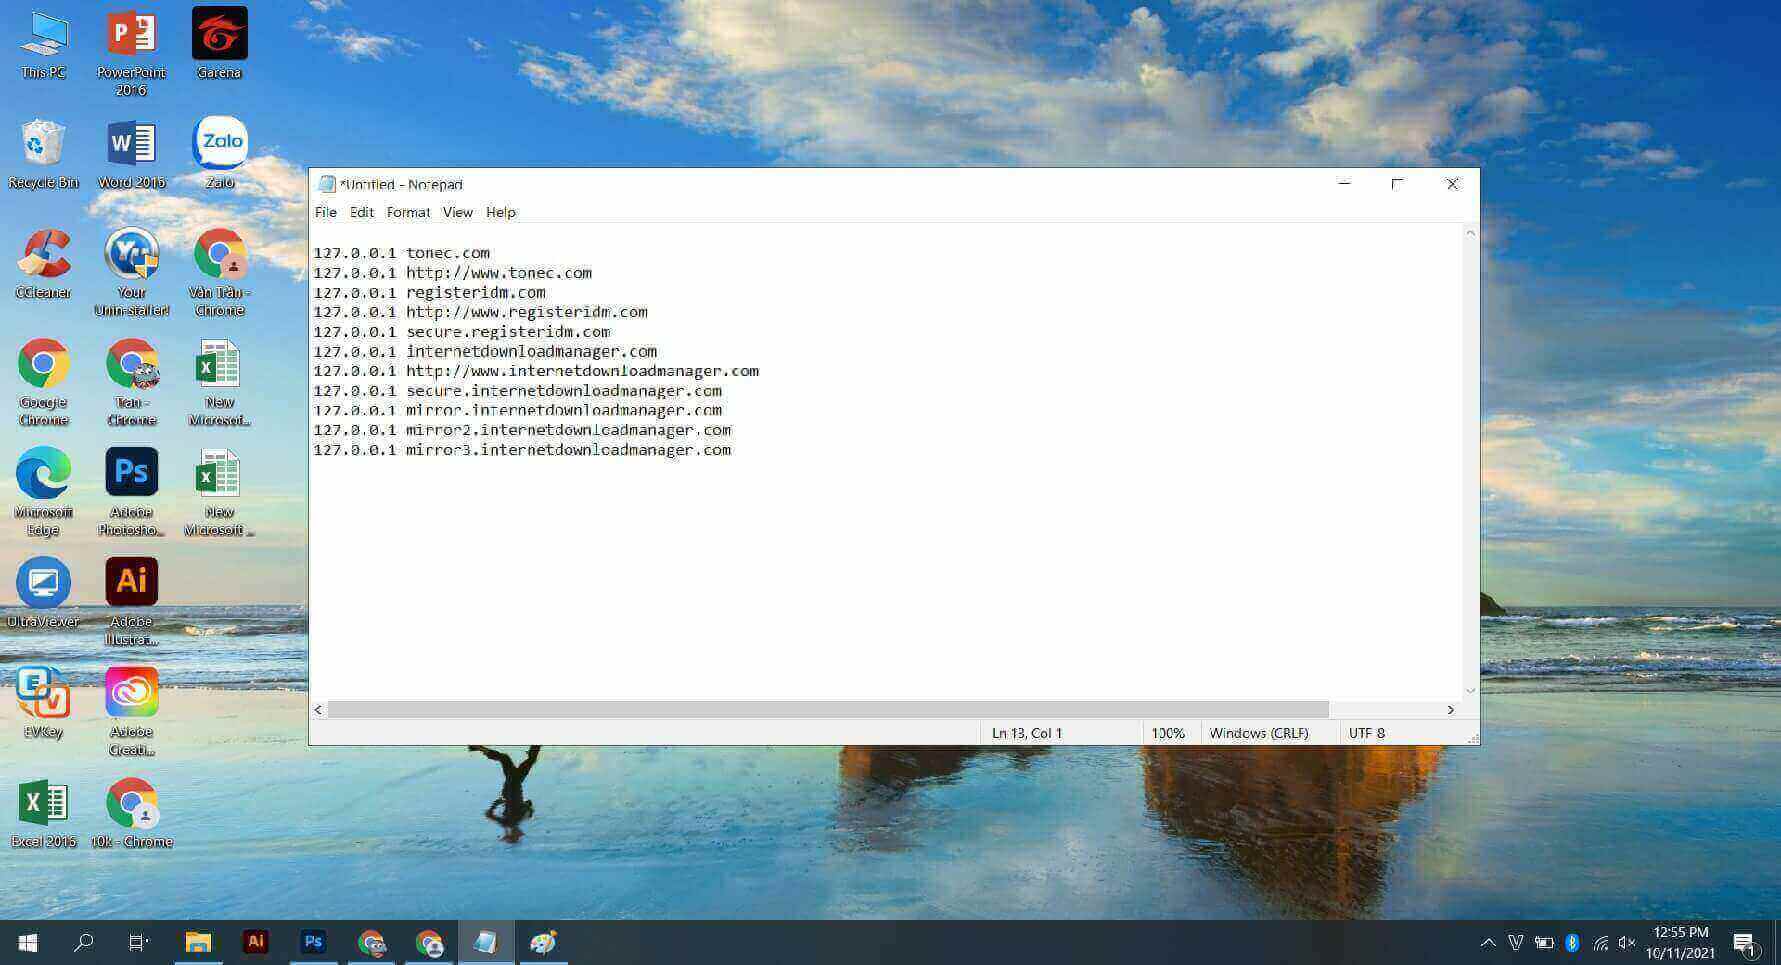Open taskbar Search magnifier
The width and height of the screenshot is (1781, 965).
(84, 942)
